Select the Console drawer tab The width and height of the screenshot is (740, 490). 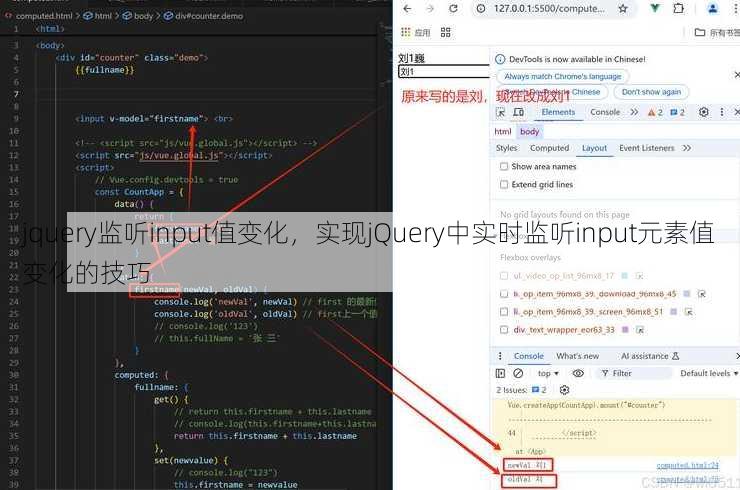click(529, 356)
